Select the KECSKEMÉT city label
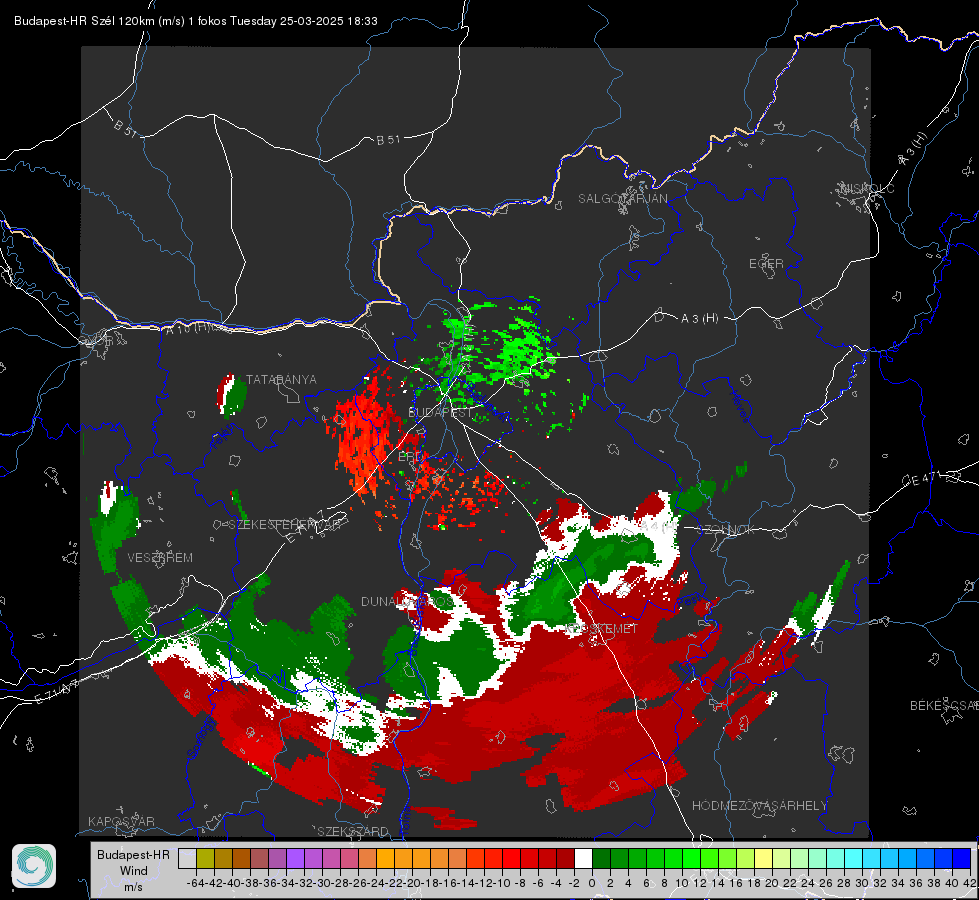The height and width of the screenshot is (900, 979). point(602,629)
